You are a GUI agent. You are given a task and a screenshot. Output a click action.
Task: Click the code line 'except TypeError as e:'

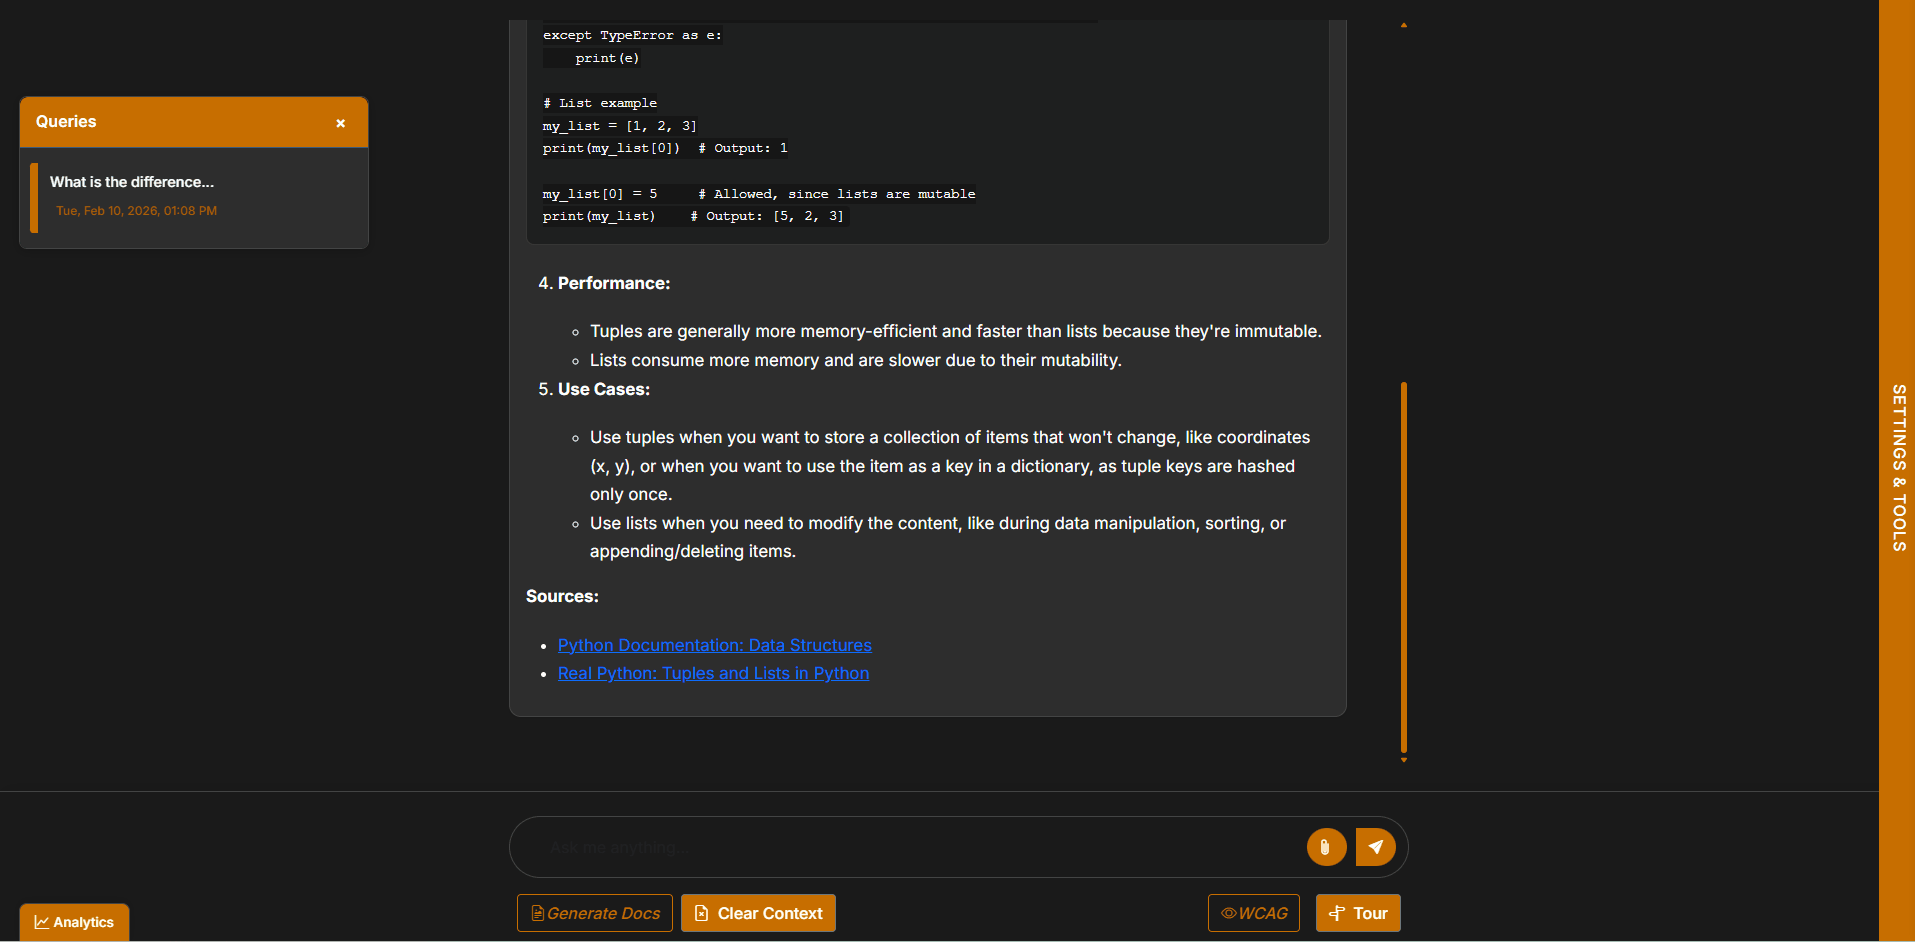pyautogui.click(x=632, y=35)
